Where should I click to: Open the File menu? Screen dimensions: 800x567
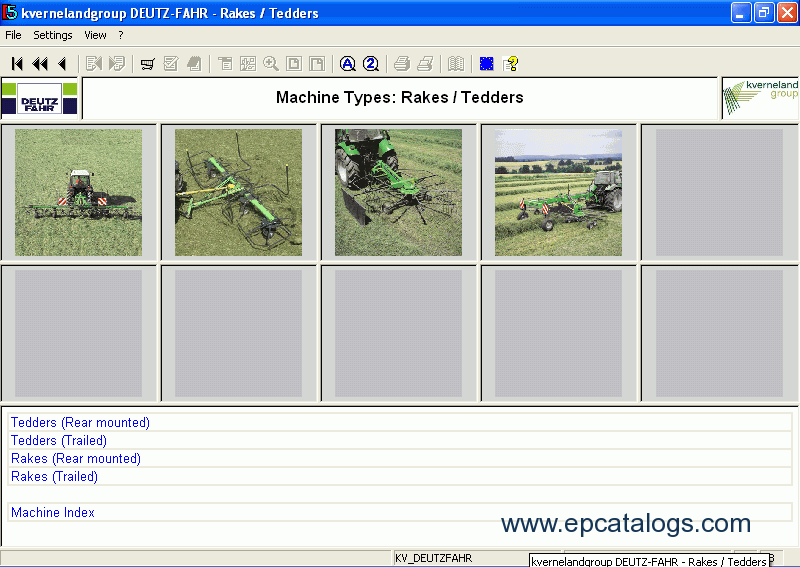[13, 35]
